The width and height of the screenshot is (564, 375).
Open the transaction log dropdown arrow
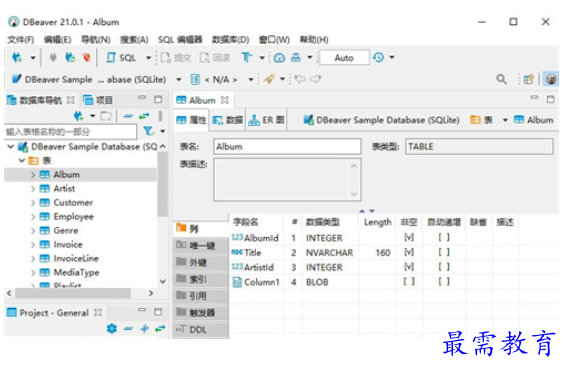[392, 57]
